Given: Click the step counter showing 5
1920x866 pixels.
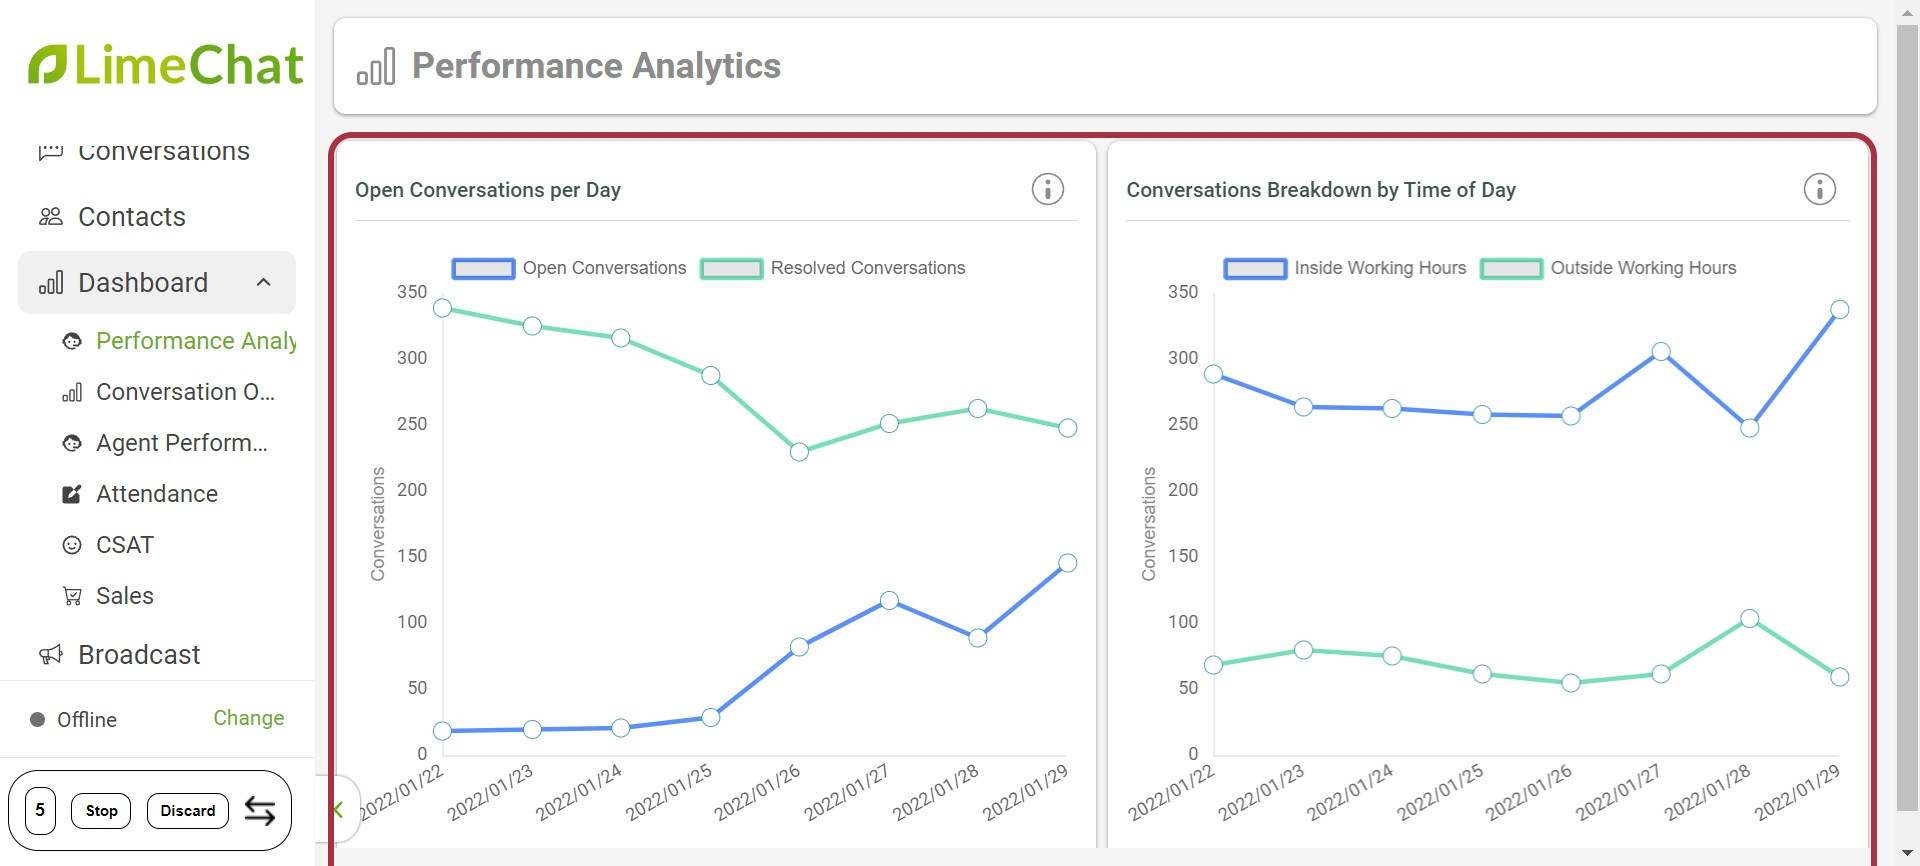Looking at the screenshot, I should 40,810.
